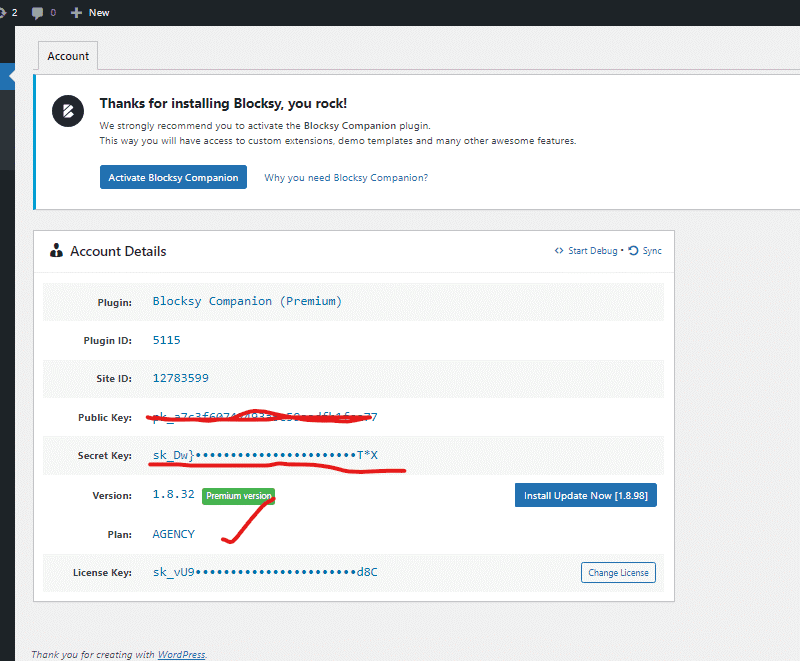Viewport: 800px width, 661px height.
Task: Click the masked License Key value
Action: point(265,572)
